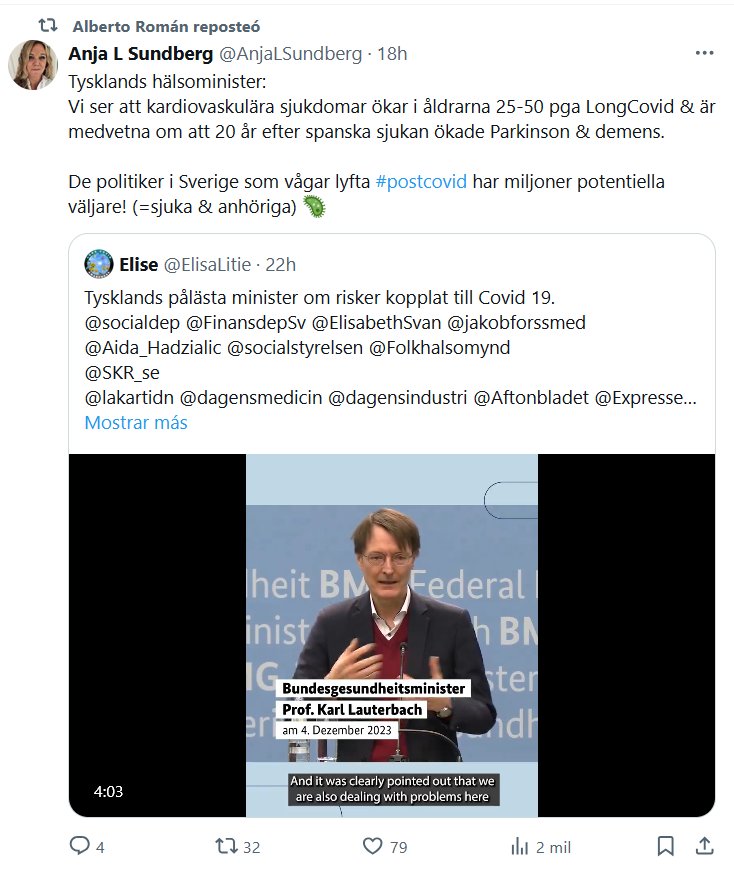Open Elise's display name in quoted tweet
Image resolution: width=734 pixels, height=870 pixels.
click(x=139, y=265)
